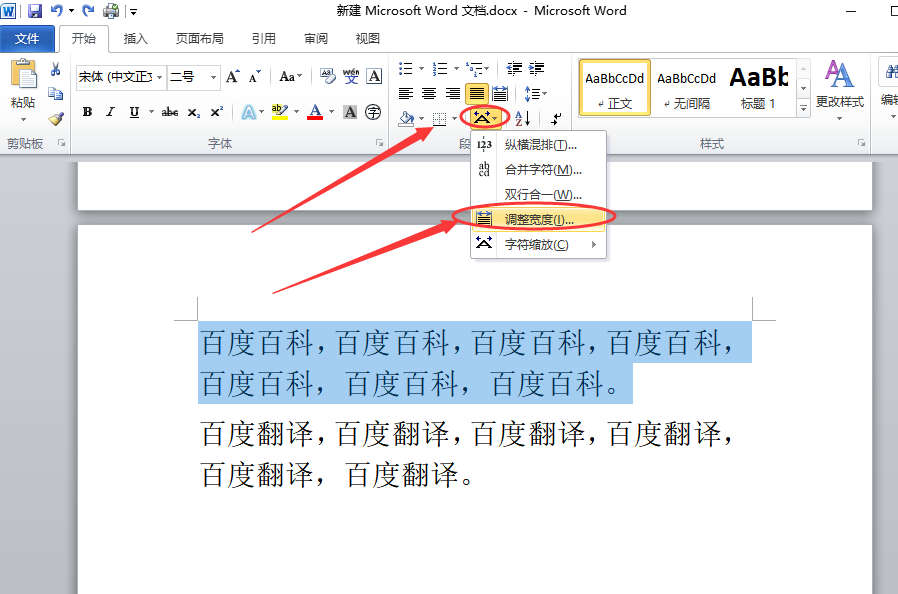Open the Bullets list dropdown arrow
This screenshot has height=594, width=898.
tap(422, 69)
